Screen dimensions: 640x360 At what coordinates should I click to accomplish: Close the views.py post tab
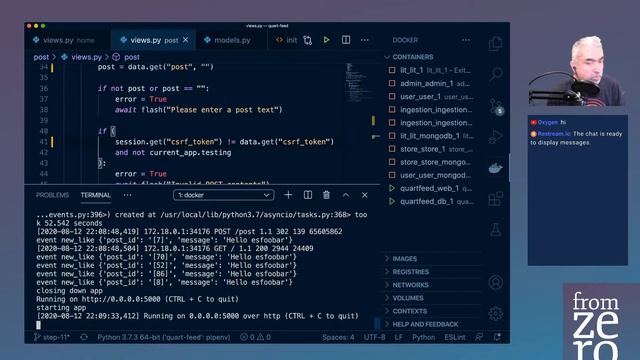pos(186,40)
